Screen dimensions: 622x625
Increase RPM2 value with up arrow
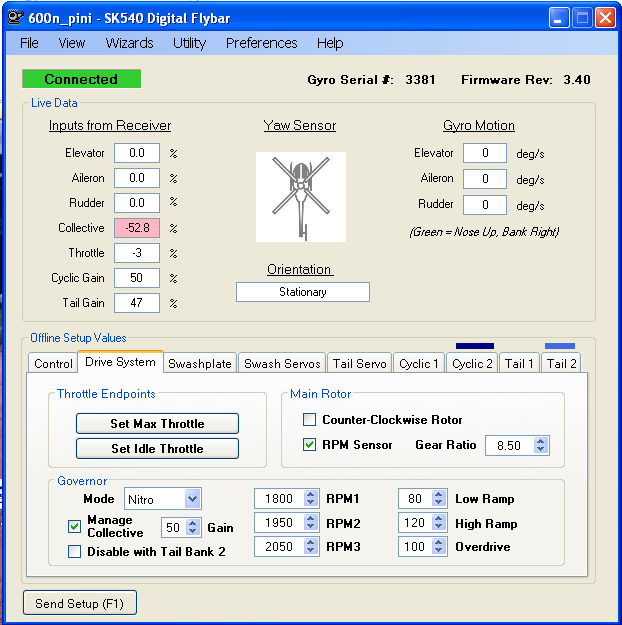[311, 518]
